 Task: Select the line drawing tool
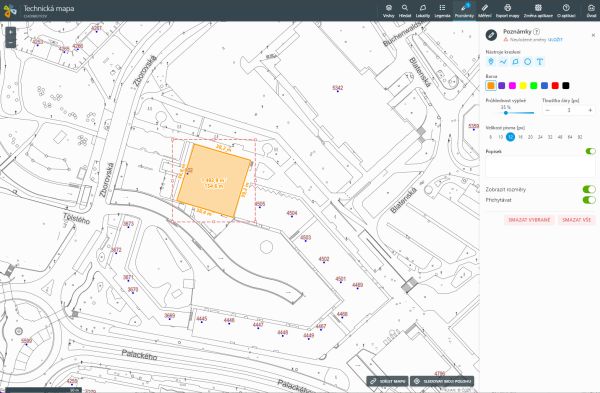(x=503, y=62)
